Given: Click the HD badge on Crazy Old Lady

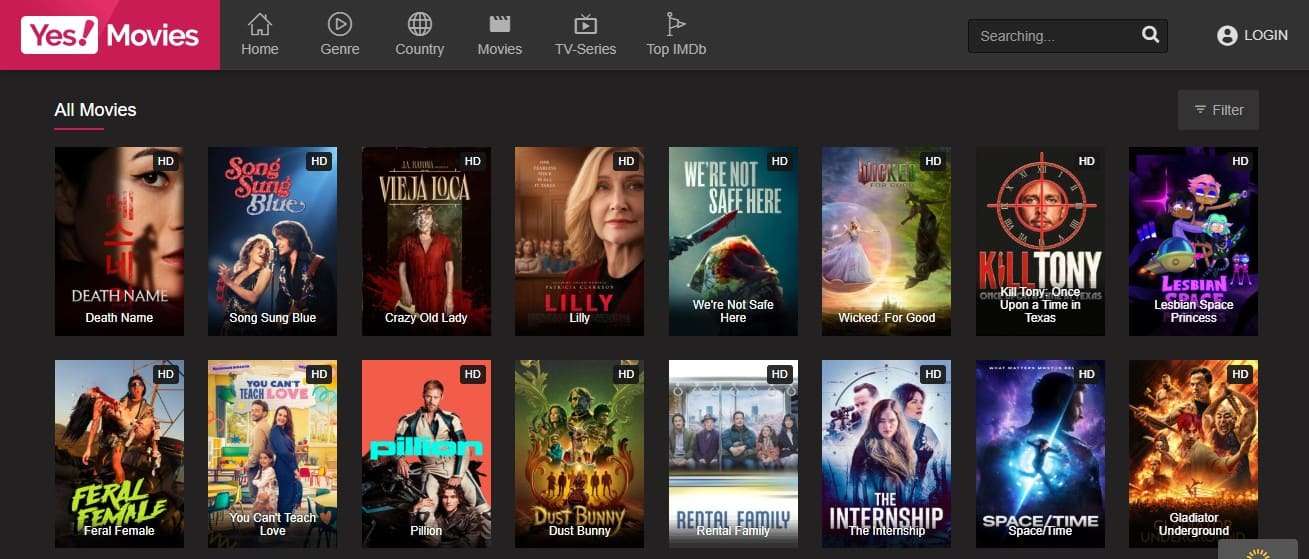Looking at the screenshot, I should pos(473,161).
